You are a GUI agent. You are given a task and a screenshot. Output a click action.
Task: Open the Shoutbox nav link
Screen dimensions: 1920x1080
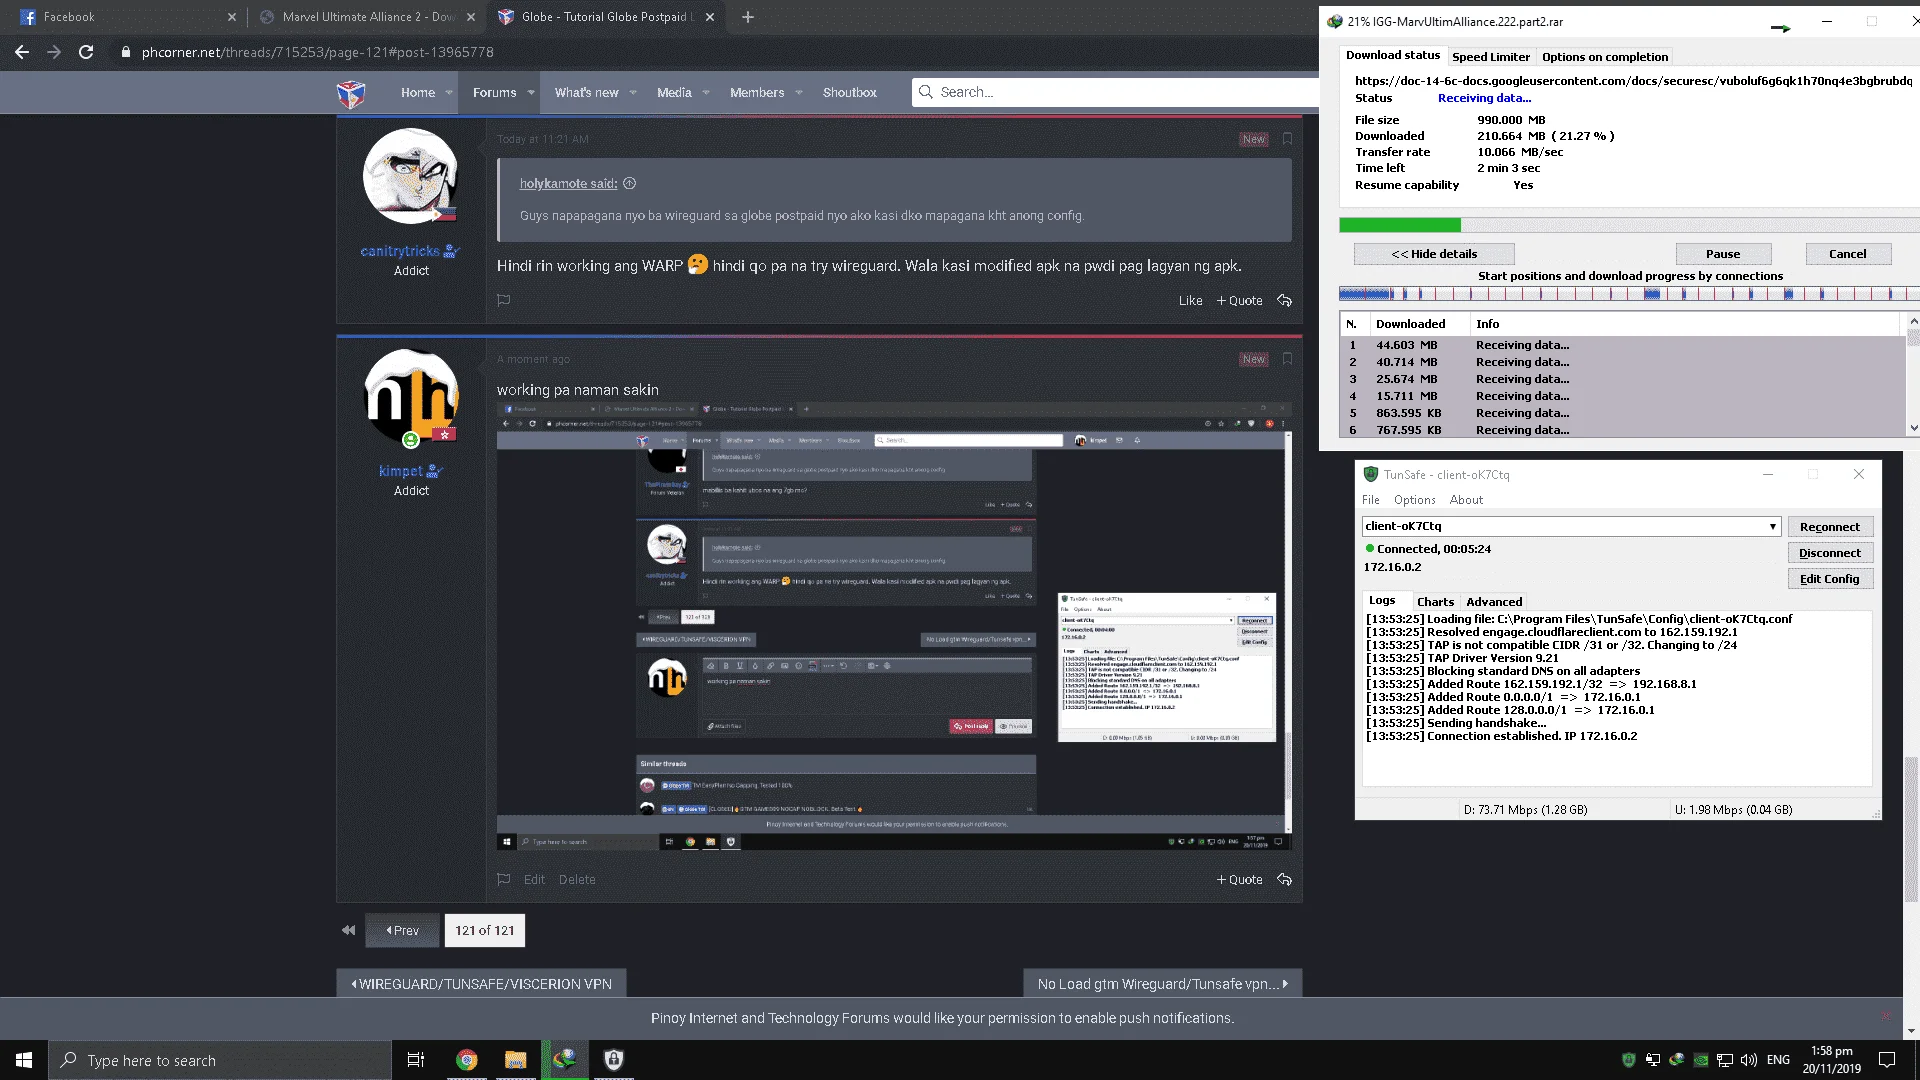[x=849, y=92]
